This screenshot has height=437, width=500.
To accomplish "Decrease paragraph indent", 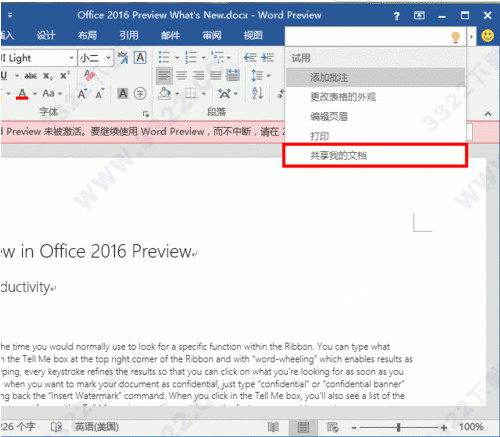I will click(250, 57).
